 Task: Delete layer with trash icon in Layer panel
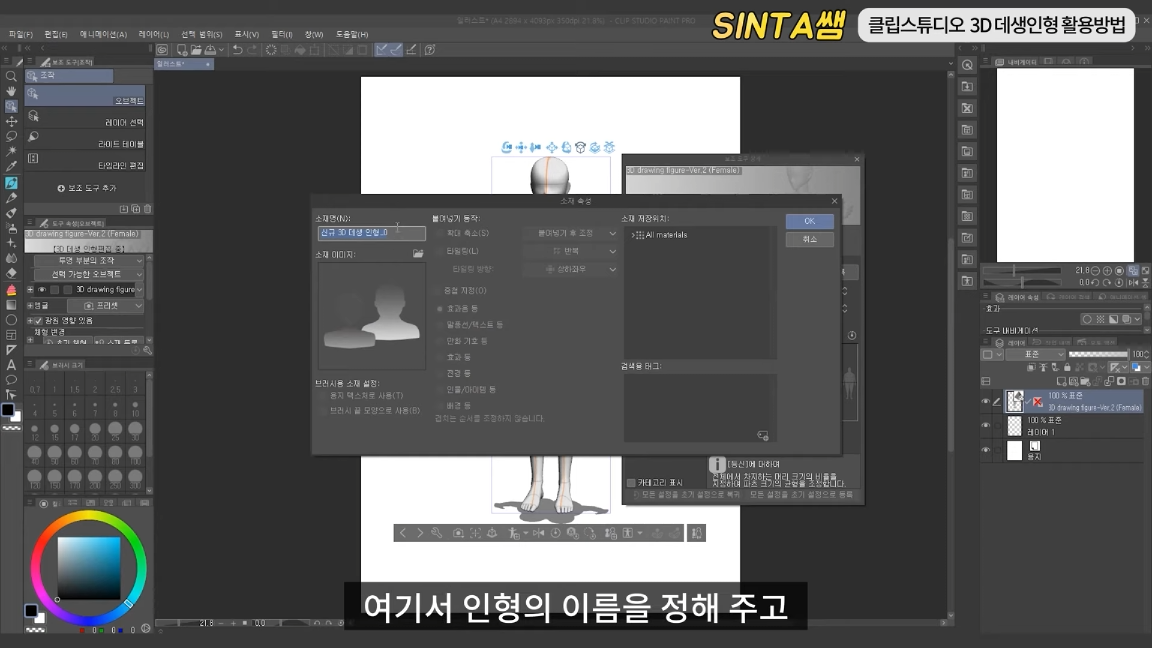tap(1145, 381)
